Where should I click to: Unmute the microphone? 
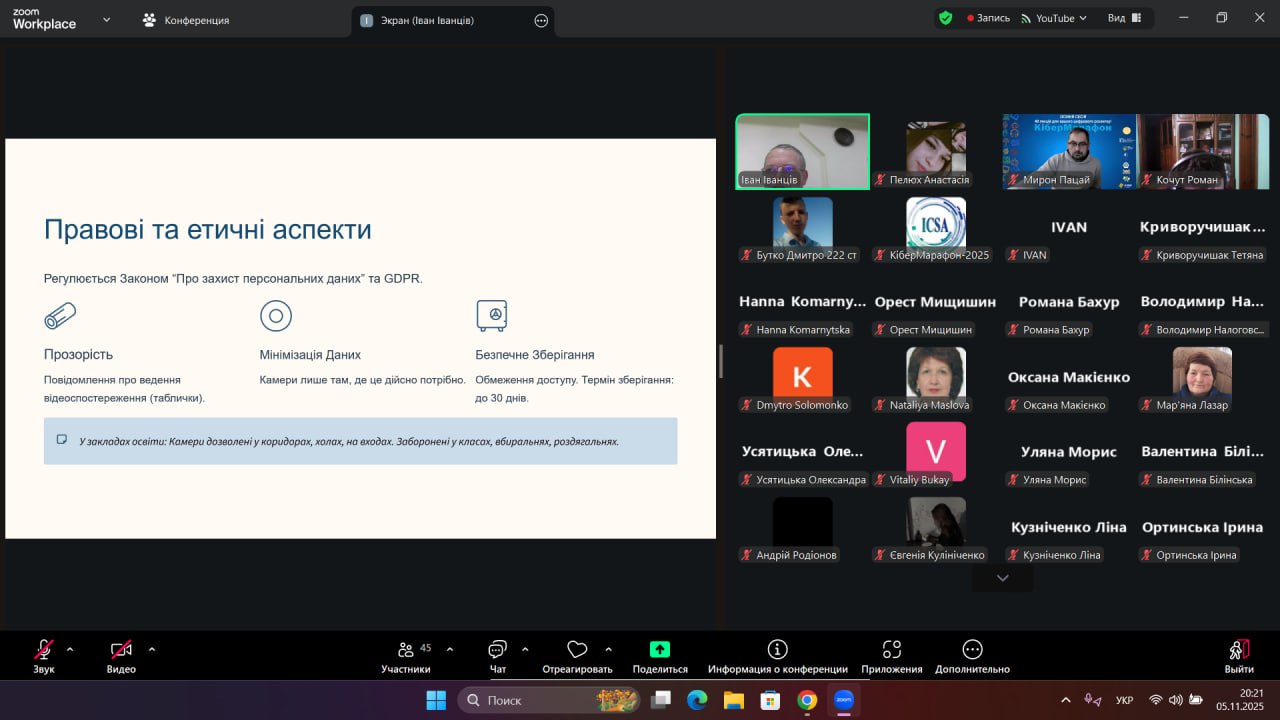(44, 650)
